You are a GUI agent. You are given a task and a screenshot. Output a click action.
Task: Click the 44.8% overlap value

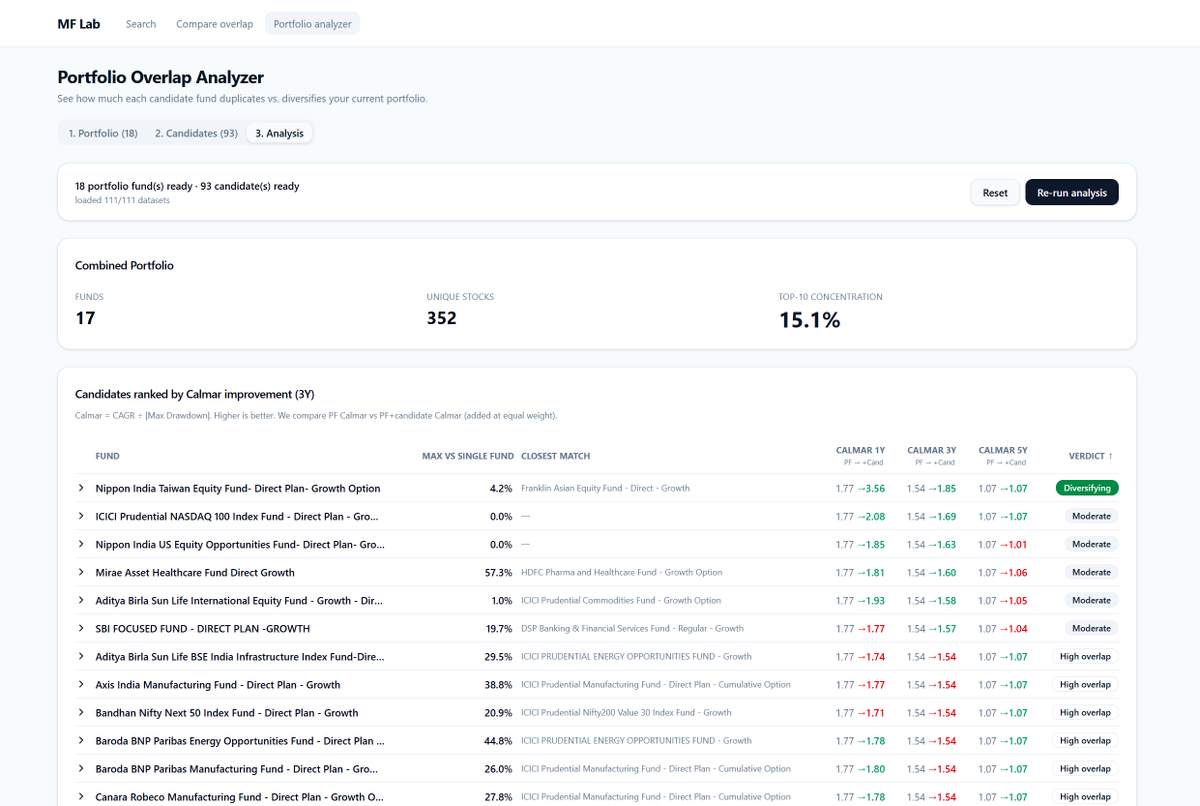tap(498, 740)
